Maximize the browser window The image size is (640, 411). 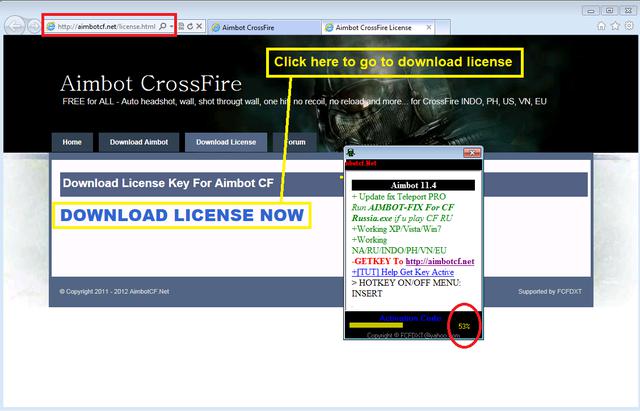coord(610,11)
